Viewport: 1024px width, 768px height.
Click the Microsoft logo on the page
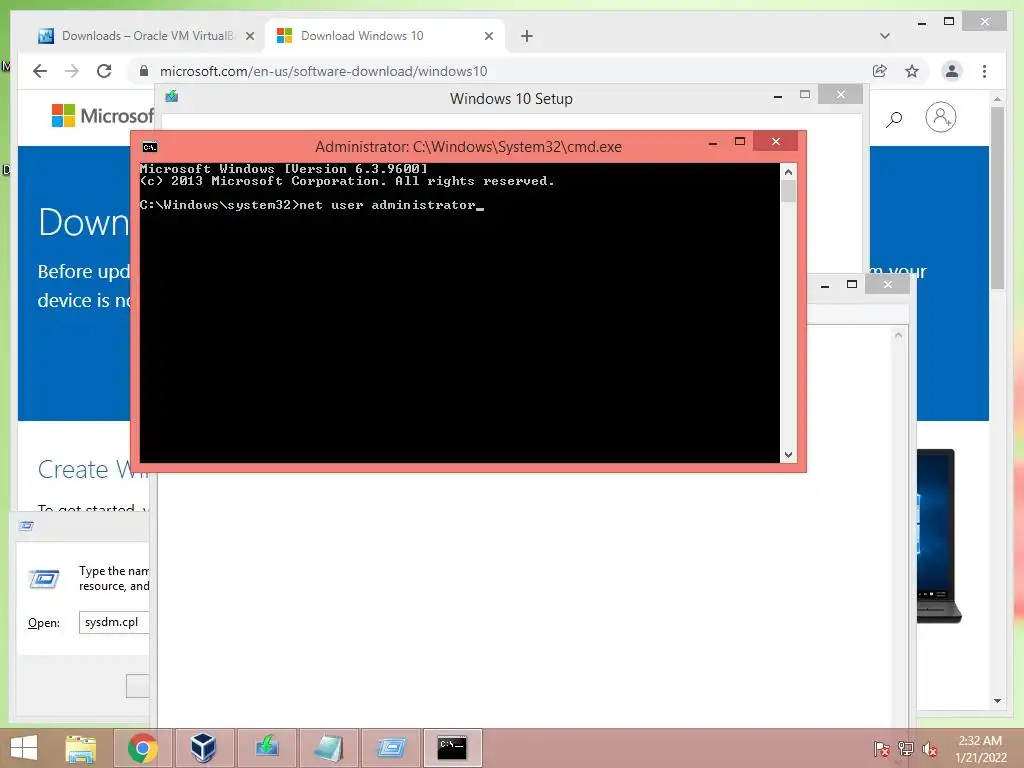(102, 116)
